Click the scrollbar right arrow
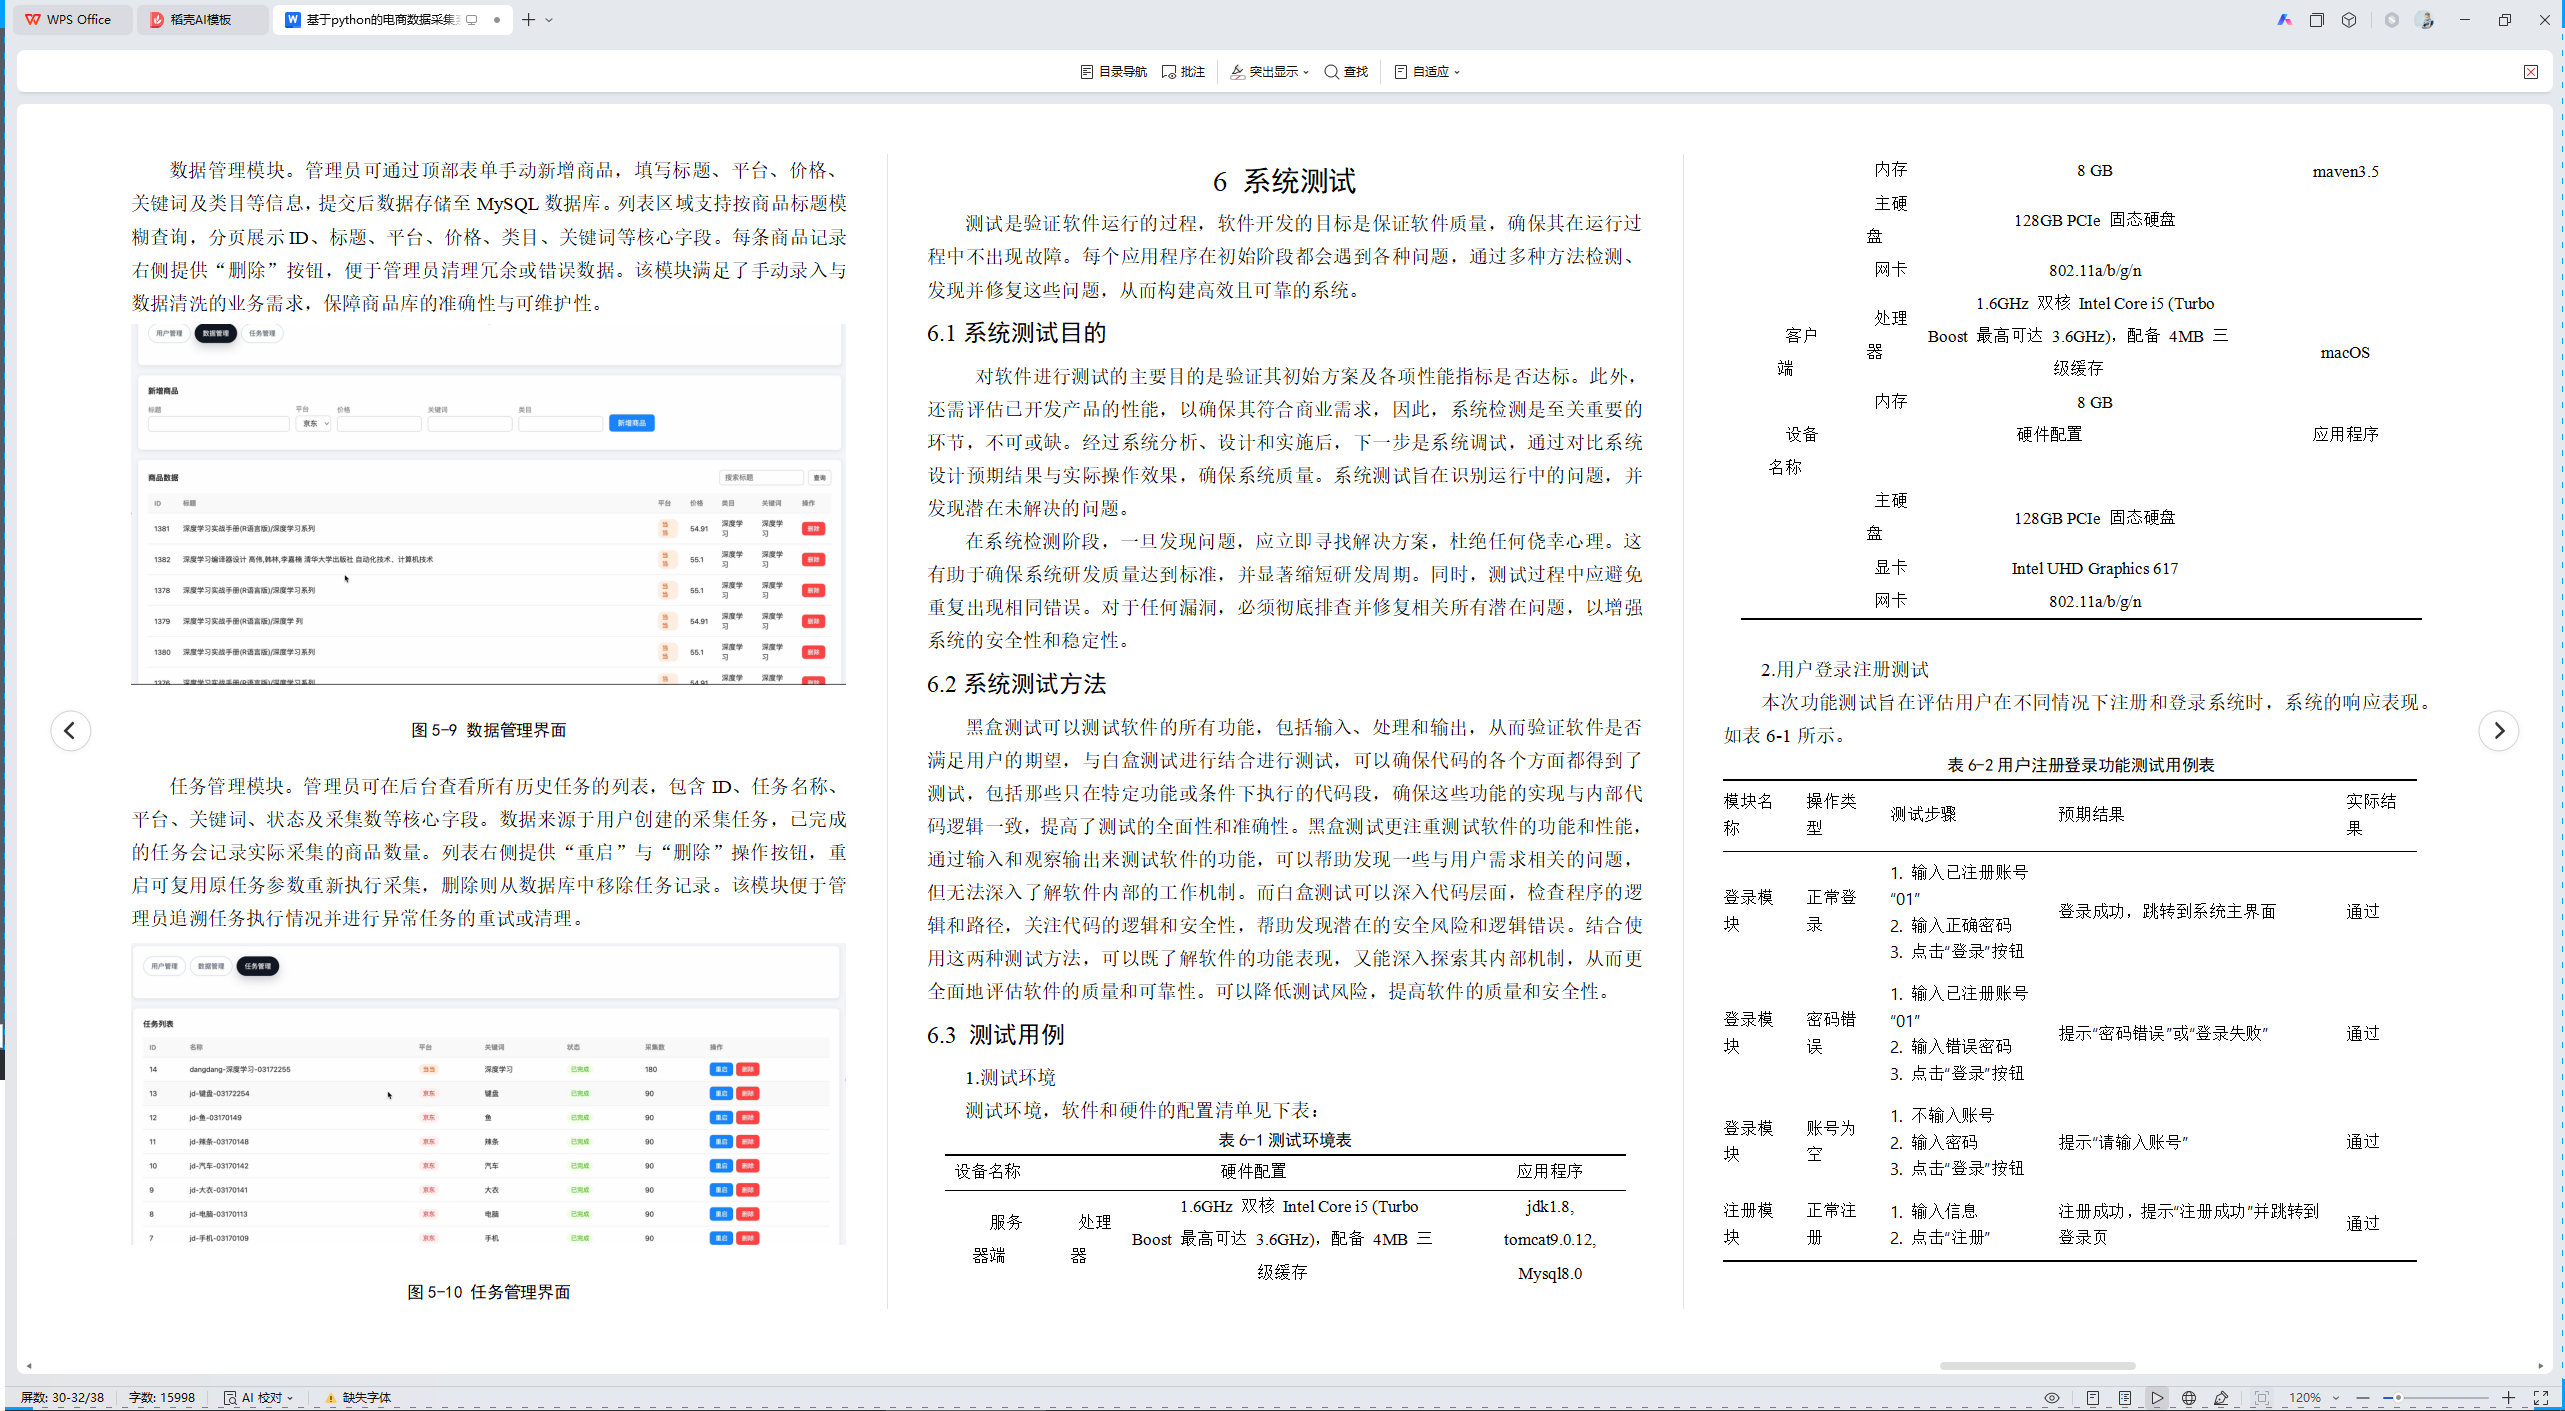2565x1411 pixels. click(x=2540, y=1365)
